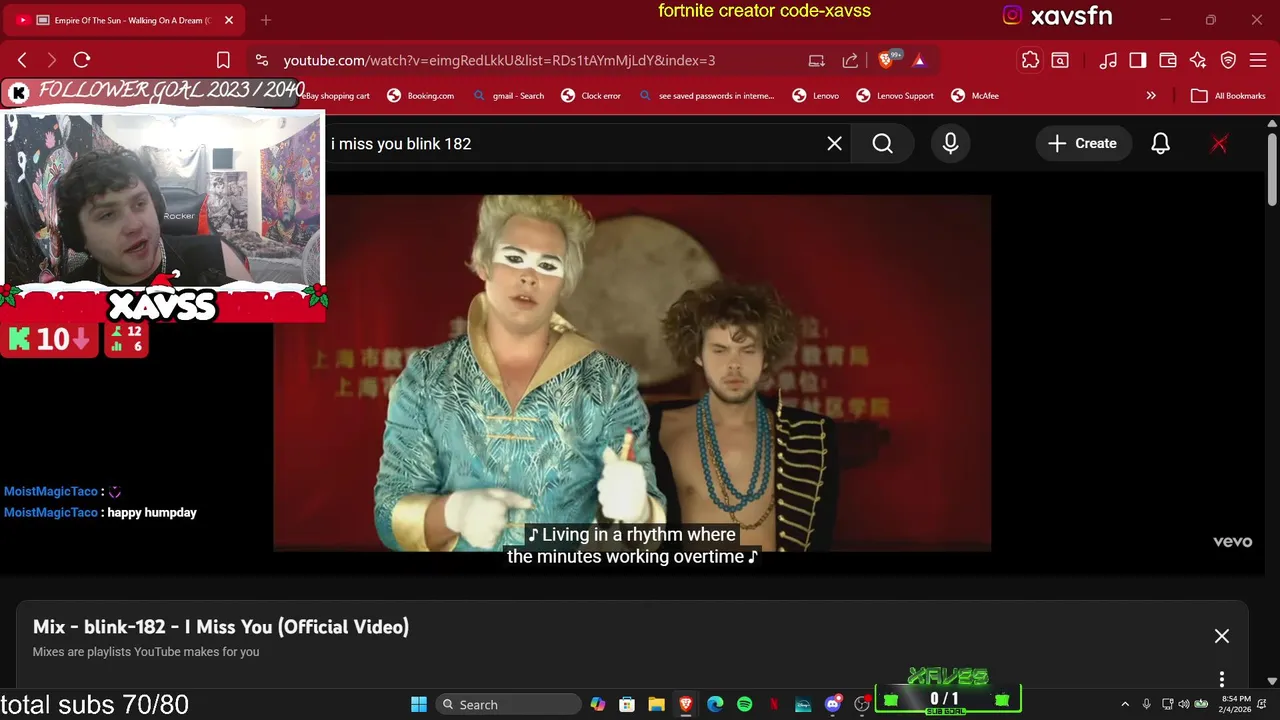Open the Brave hamburger main menu
1280x720 pixels.
point(1258,60)
